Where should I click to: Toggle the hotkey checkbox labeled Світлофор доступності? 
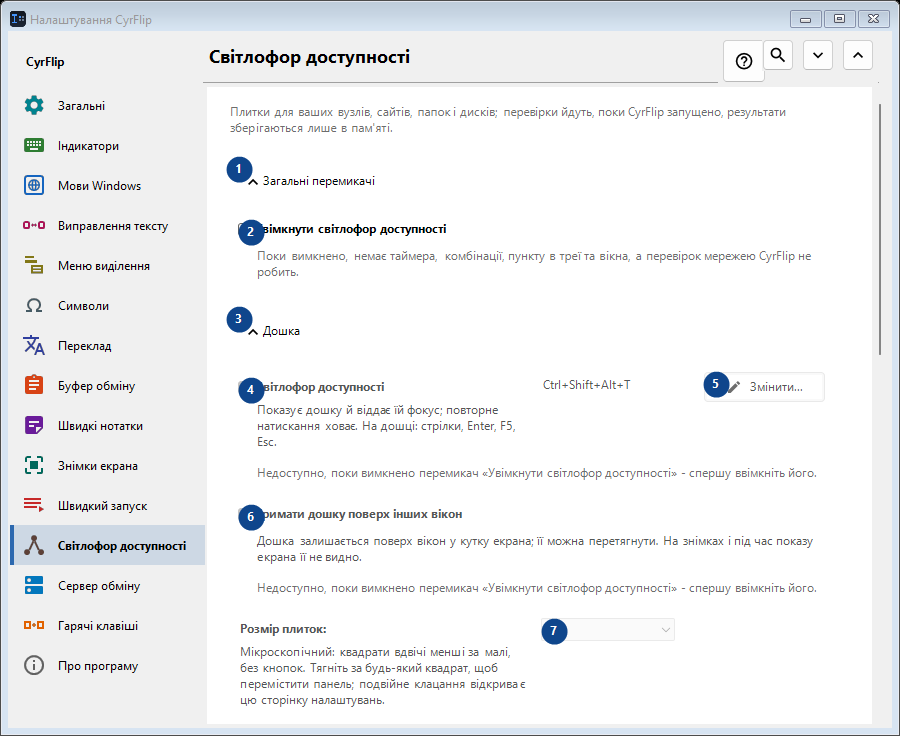(x=243, y=387)
